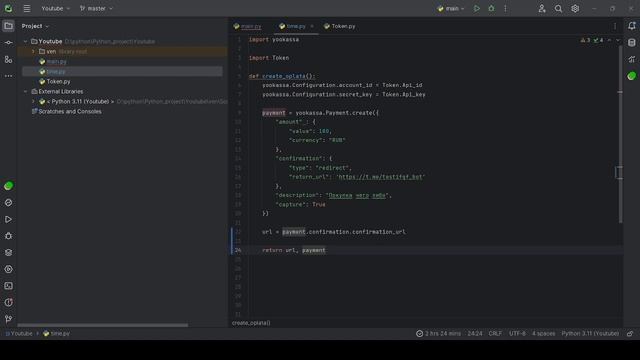Open more run actions menu
The image size is (640, 360).
coord(505,8)
